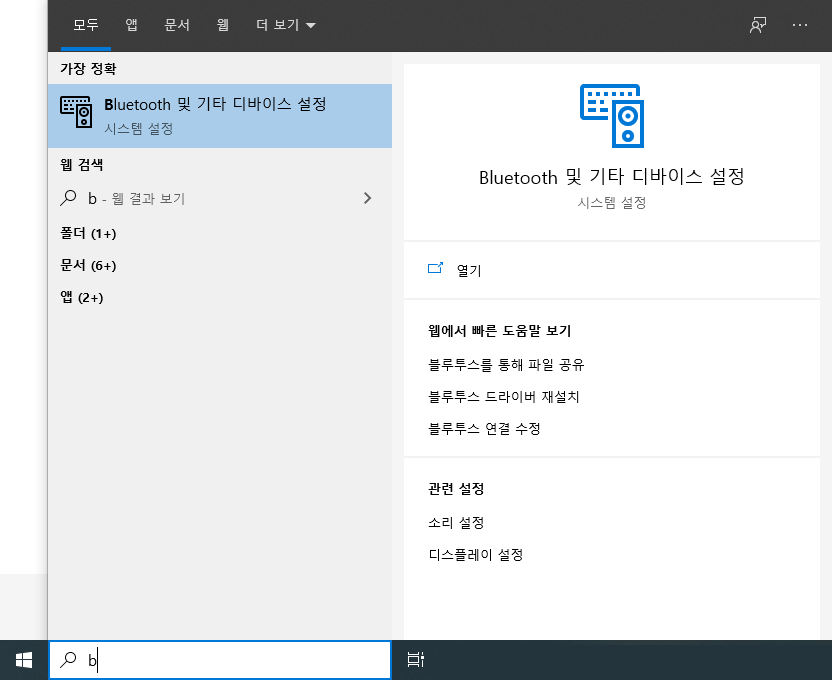832x680 pixels.
Task: Select the Bluetooth 및 기타 디바이스 설정 result
Action: (220, 116)
